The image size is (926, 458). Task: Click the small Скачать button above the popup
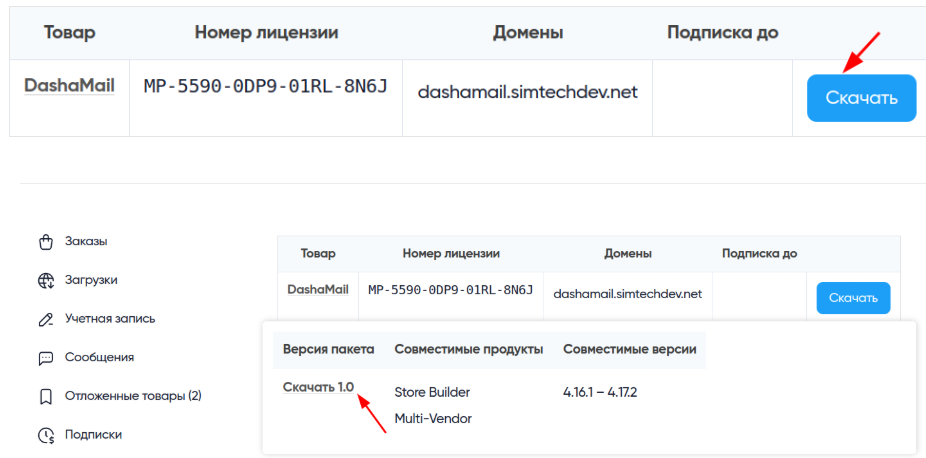click(x=853, y=298)
